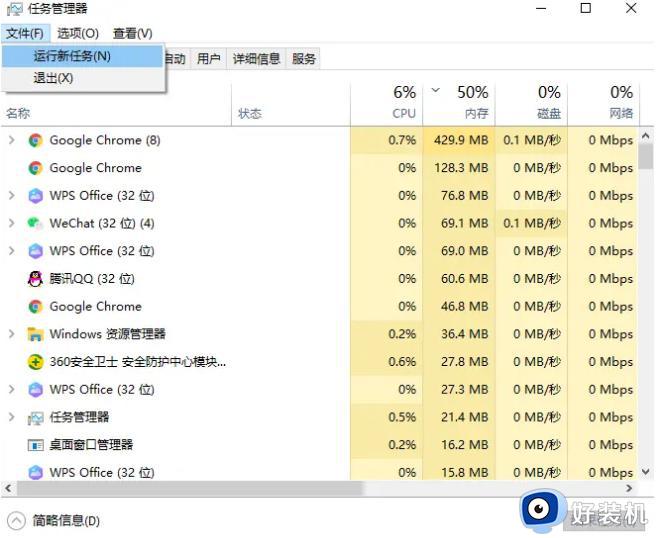Sort by the 磁盘 column header
Screen dimensions: 656x538
[x=531, y=104]
